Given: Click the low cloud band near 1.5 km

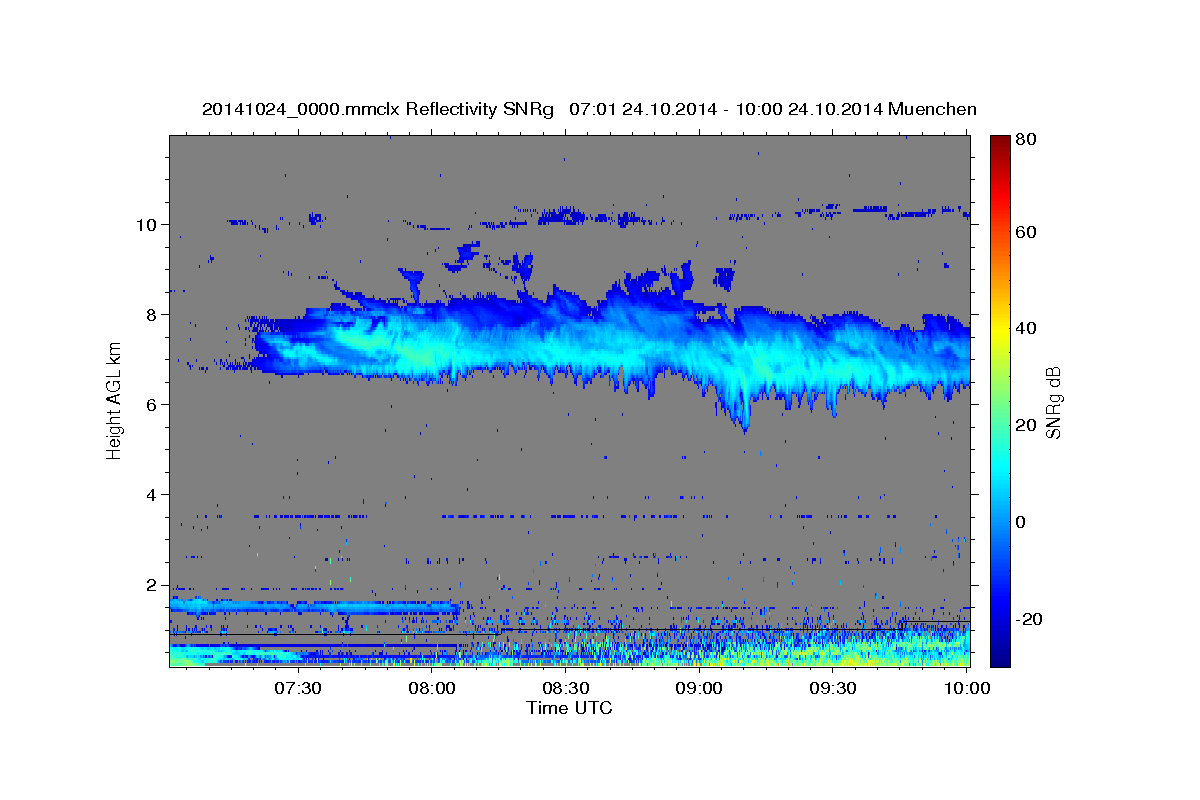Looking at the screenshot, I should point(315,606).
